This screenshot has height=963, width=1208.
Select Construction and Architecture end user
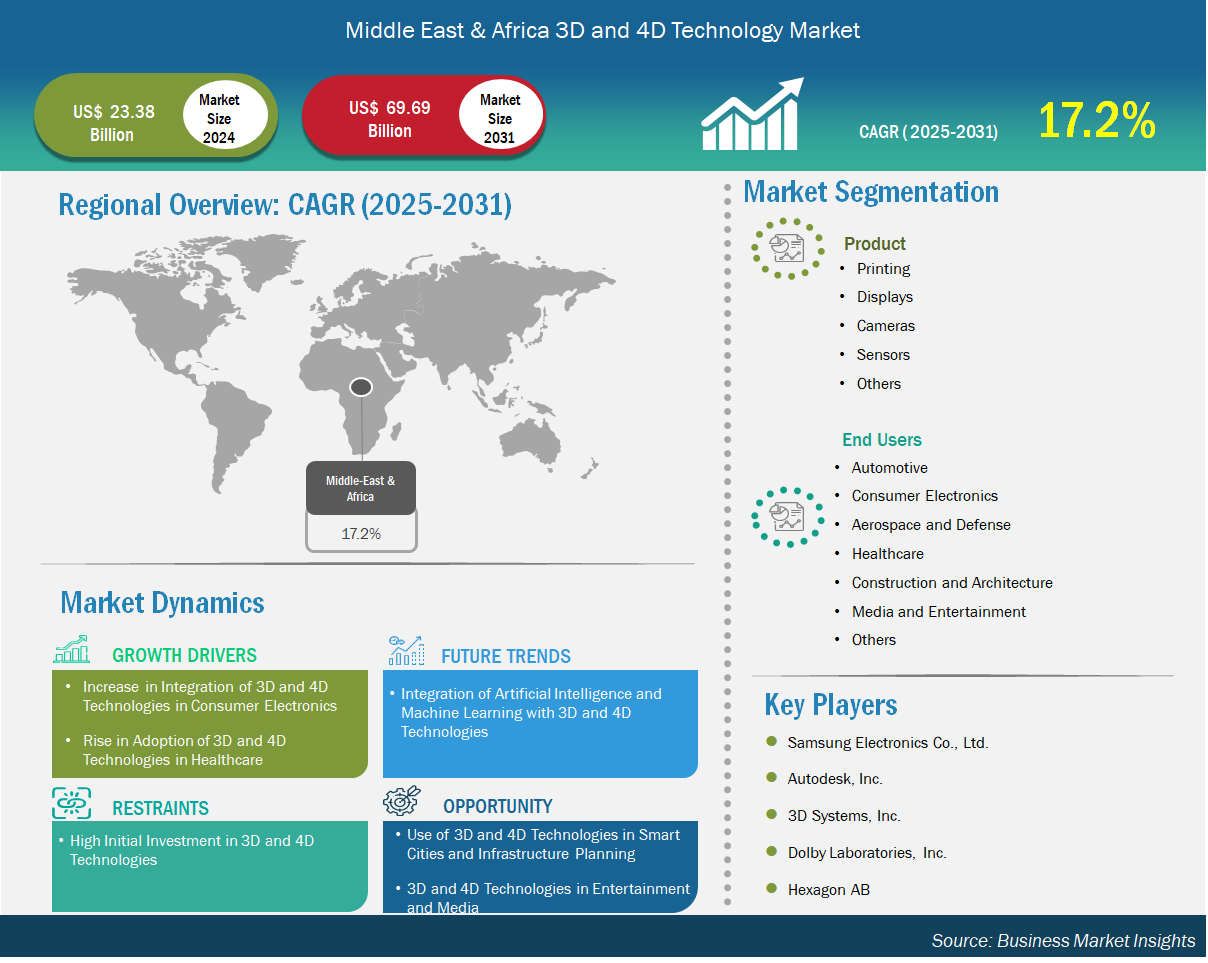click(952, 583)
